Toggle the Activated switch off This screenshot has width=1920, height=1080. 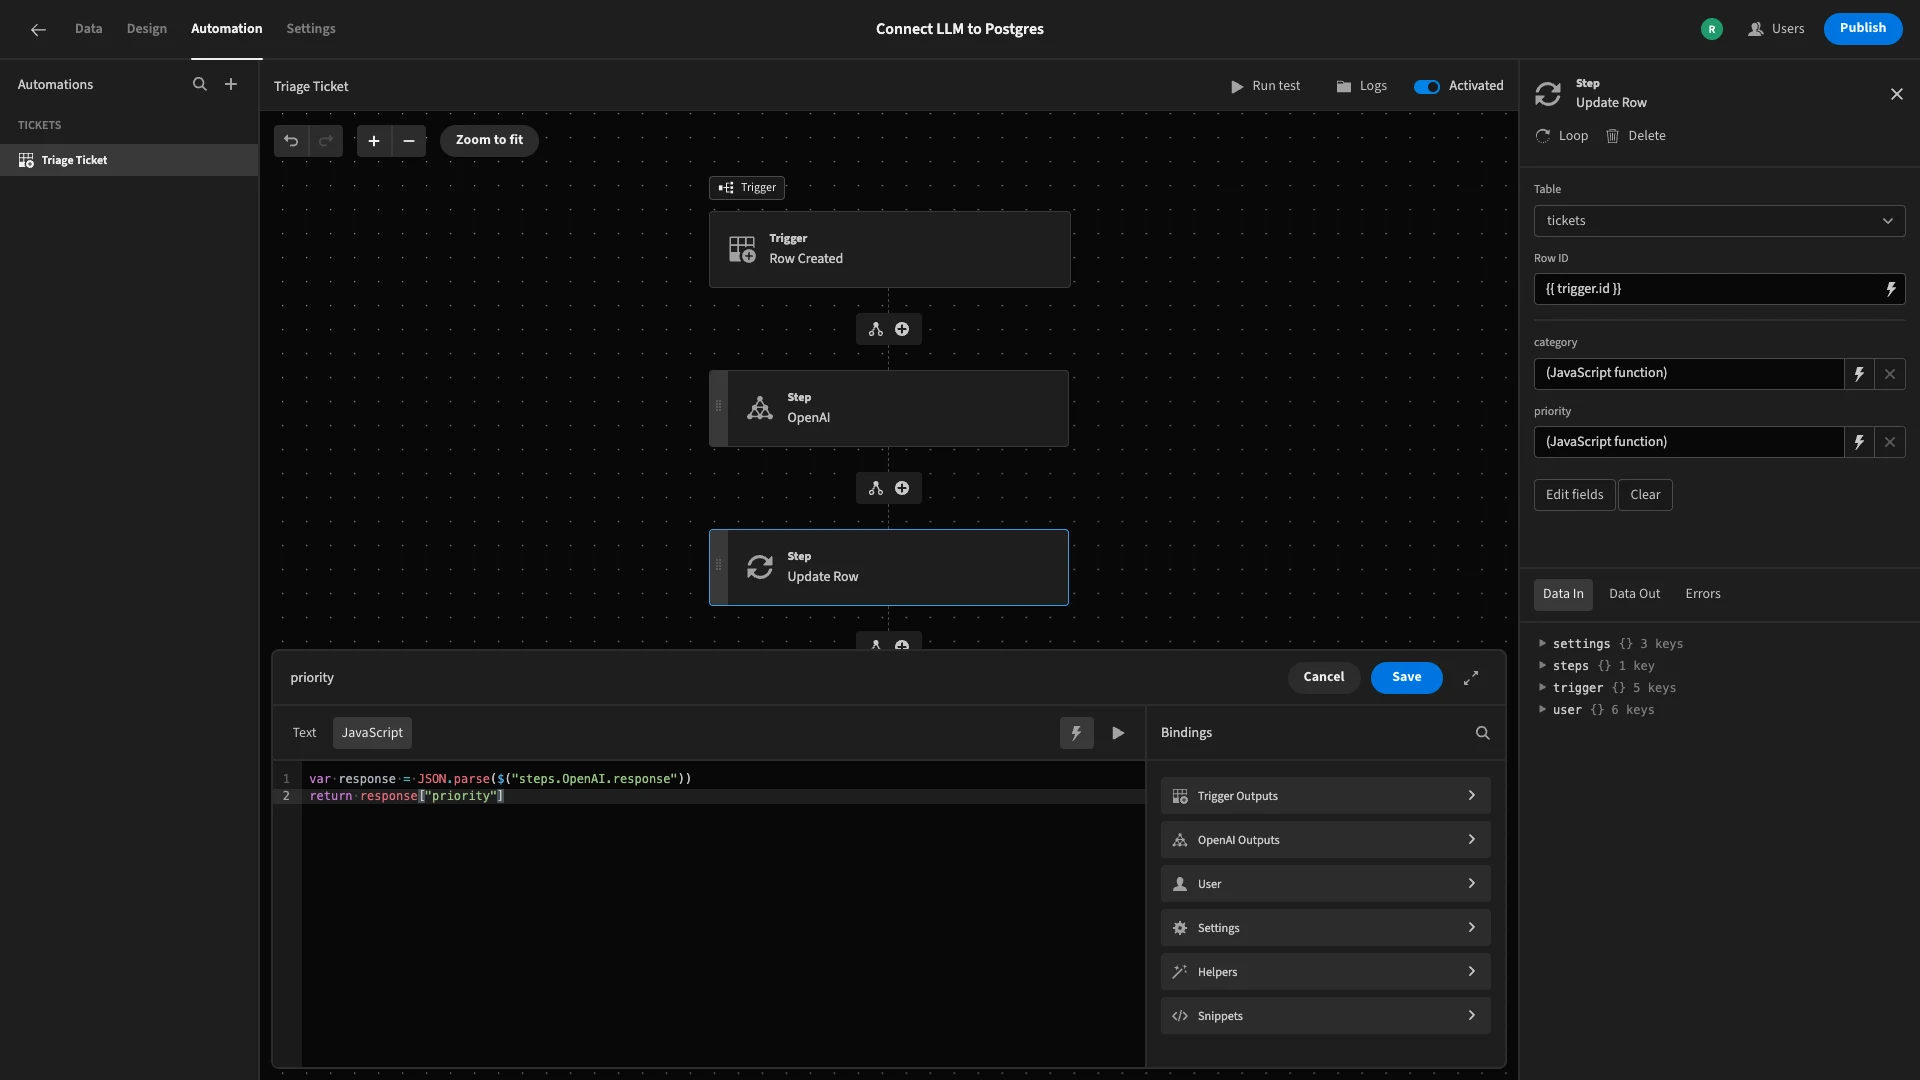[x=1427, y=87]
